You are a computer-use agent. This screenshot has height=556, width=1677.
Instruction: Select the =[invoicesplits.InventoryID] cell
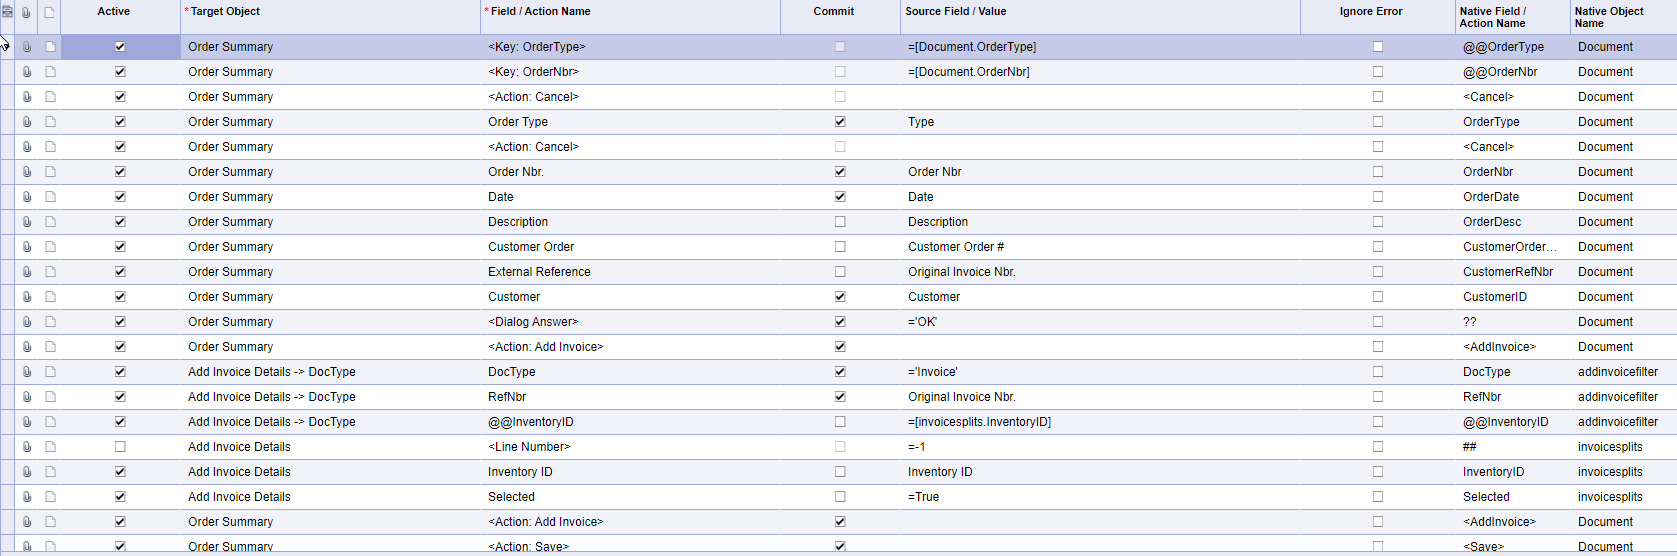pos(979,422)
